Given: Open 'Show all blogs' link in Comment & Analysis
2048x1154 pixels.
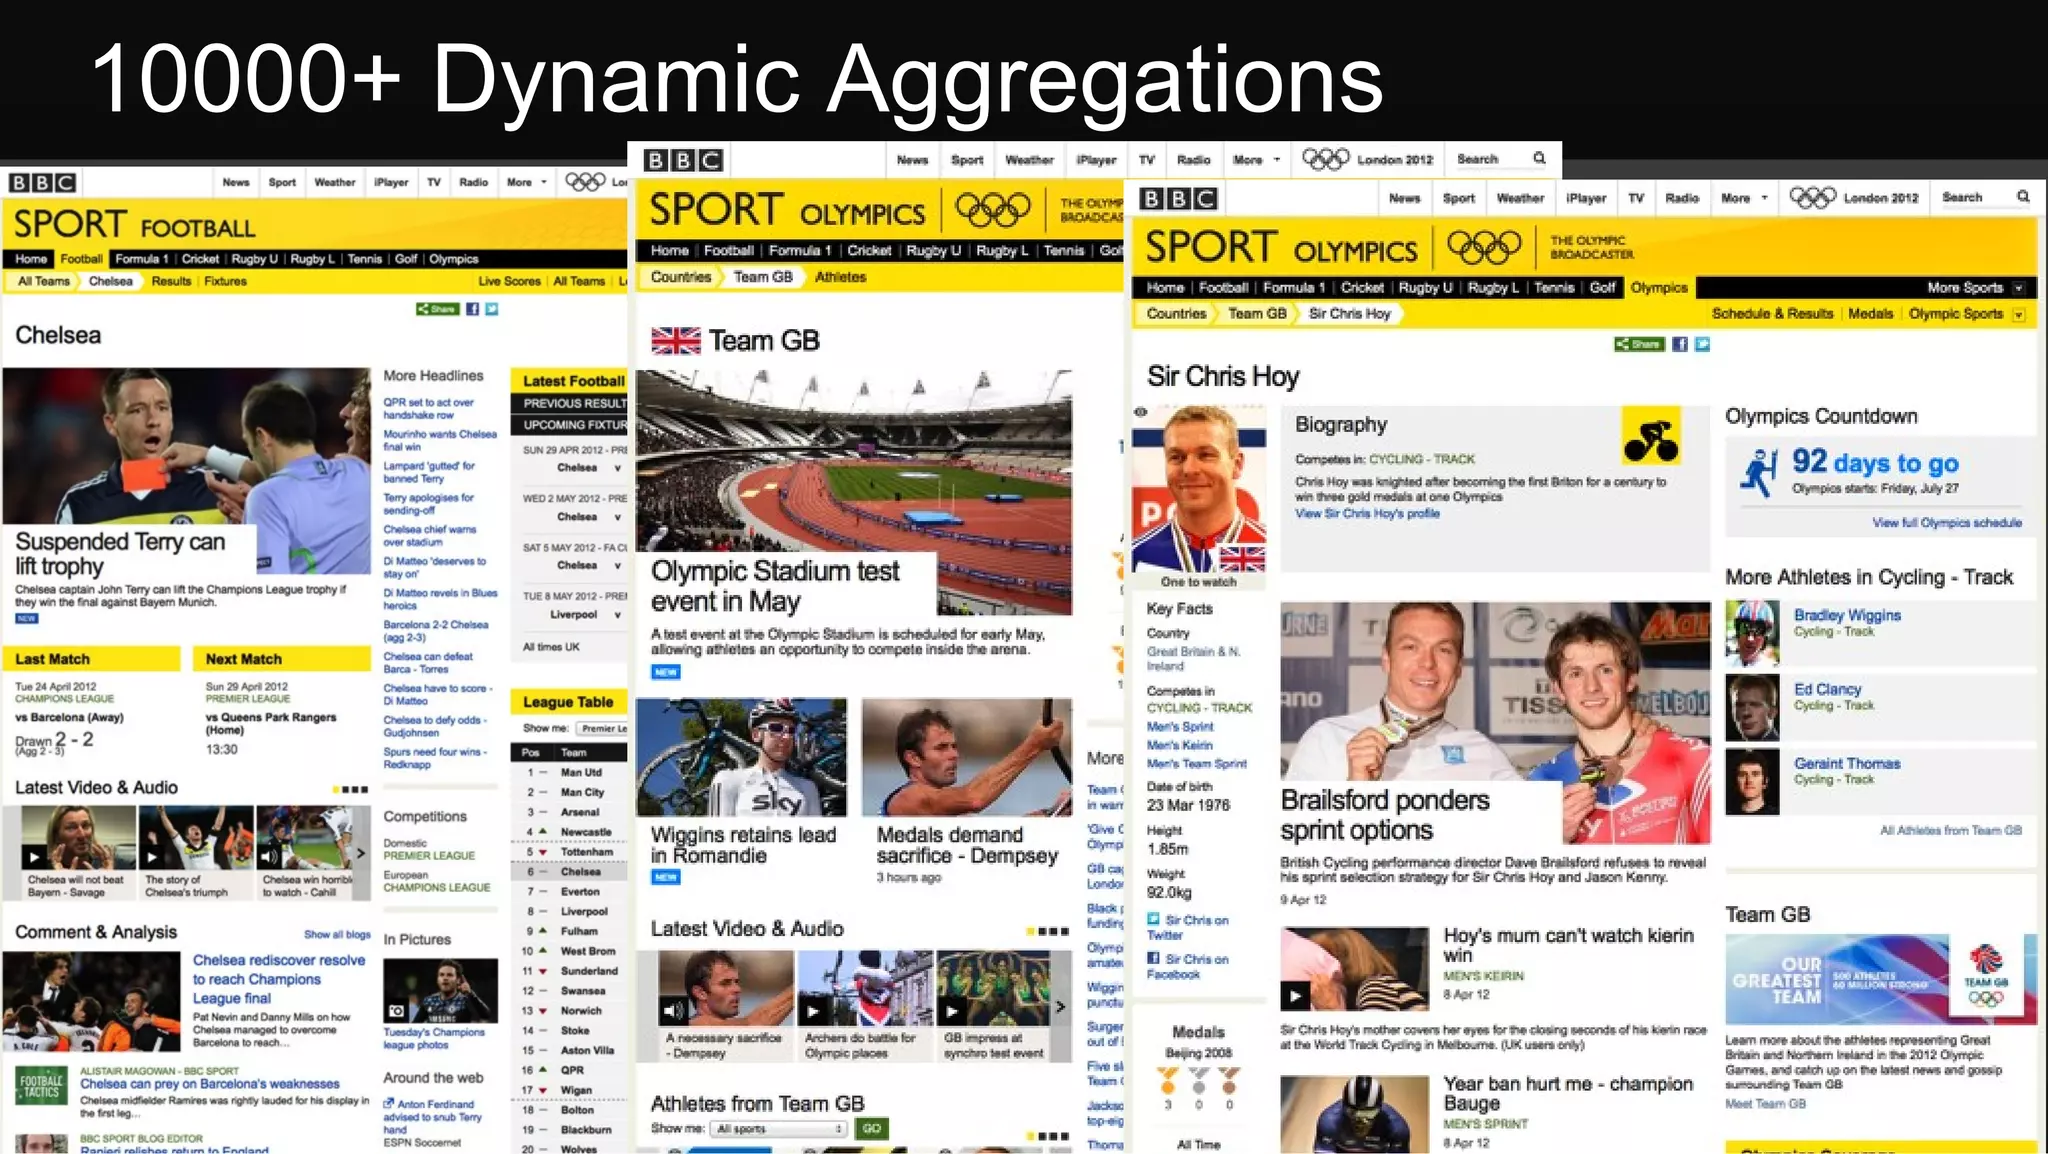Looking at the screenshot, I should coord(337,934).
